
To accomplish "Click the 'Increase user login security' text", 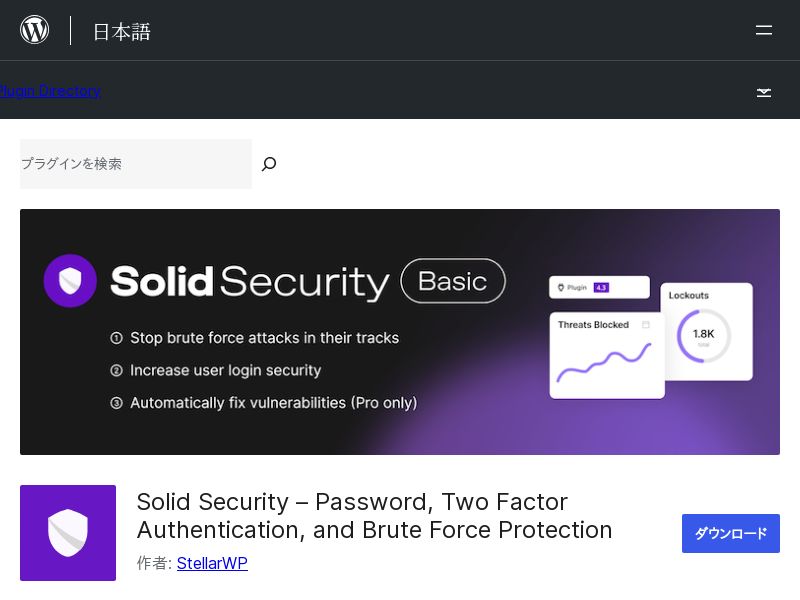I will 225,370.
